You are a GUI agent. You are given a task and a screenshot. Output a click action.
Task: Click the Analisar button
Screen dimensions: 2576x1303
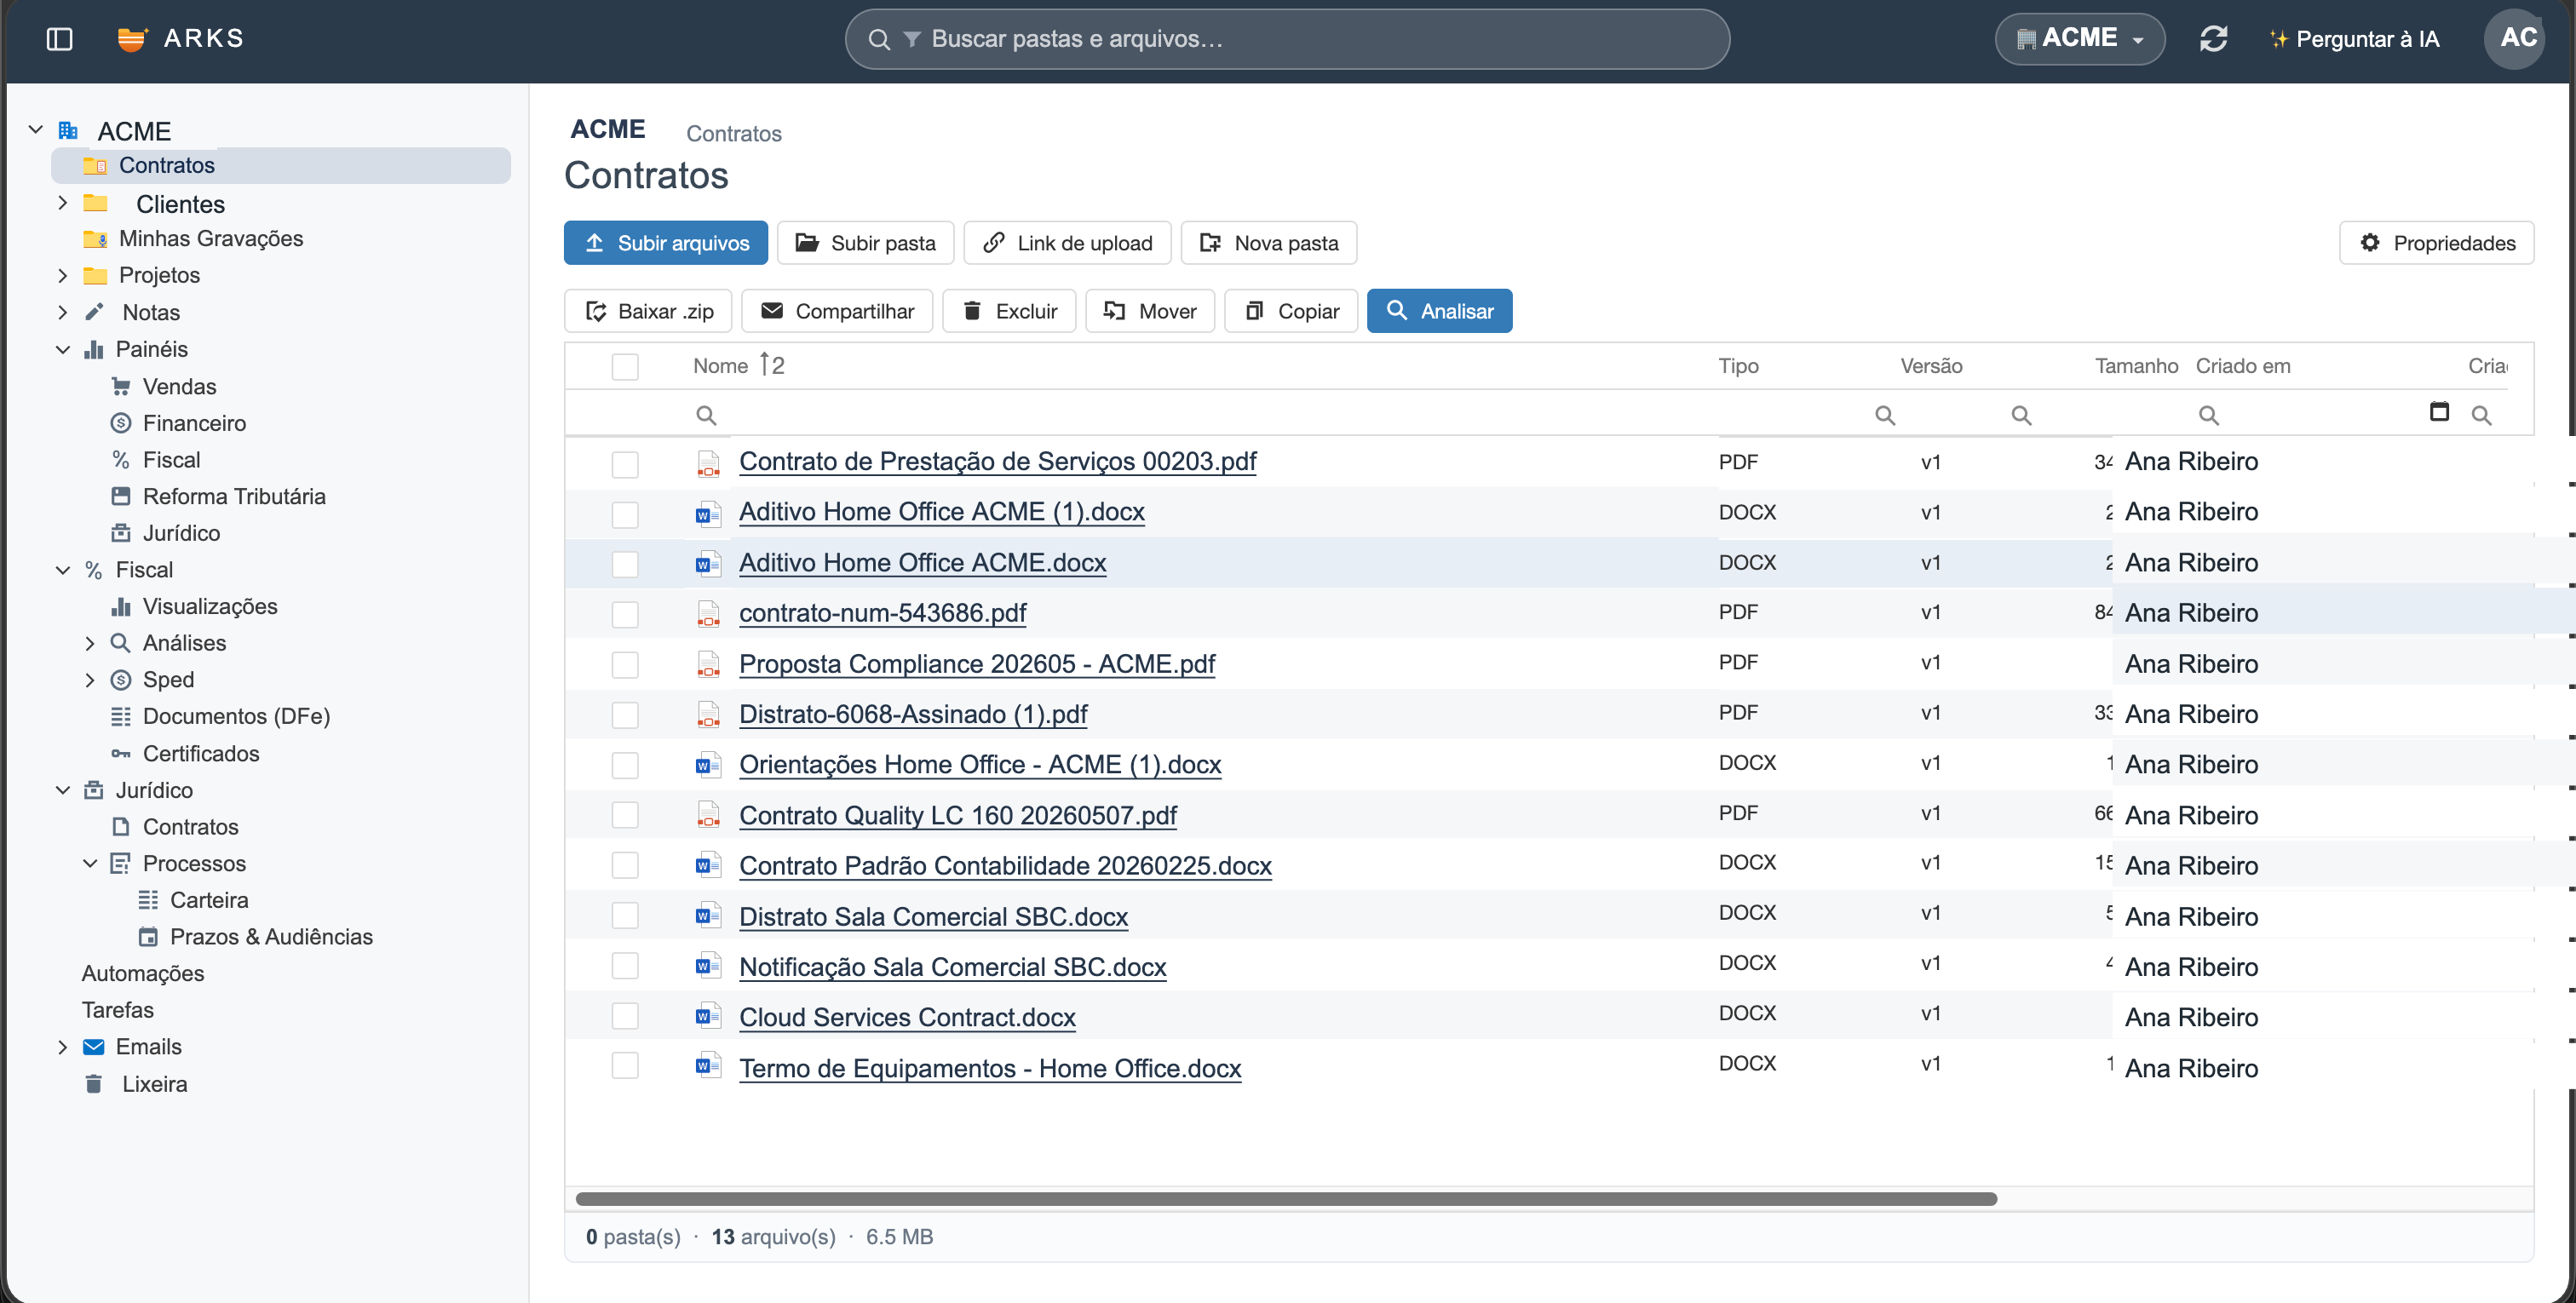pos(1440,311)
